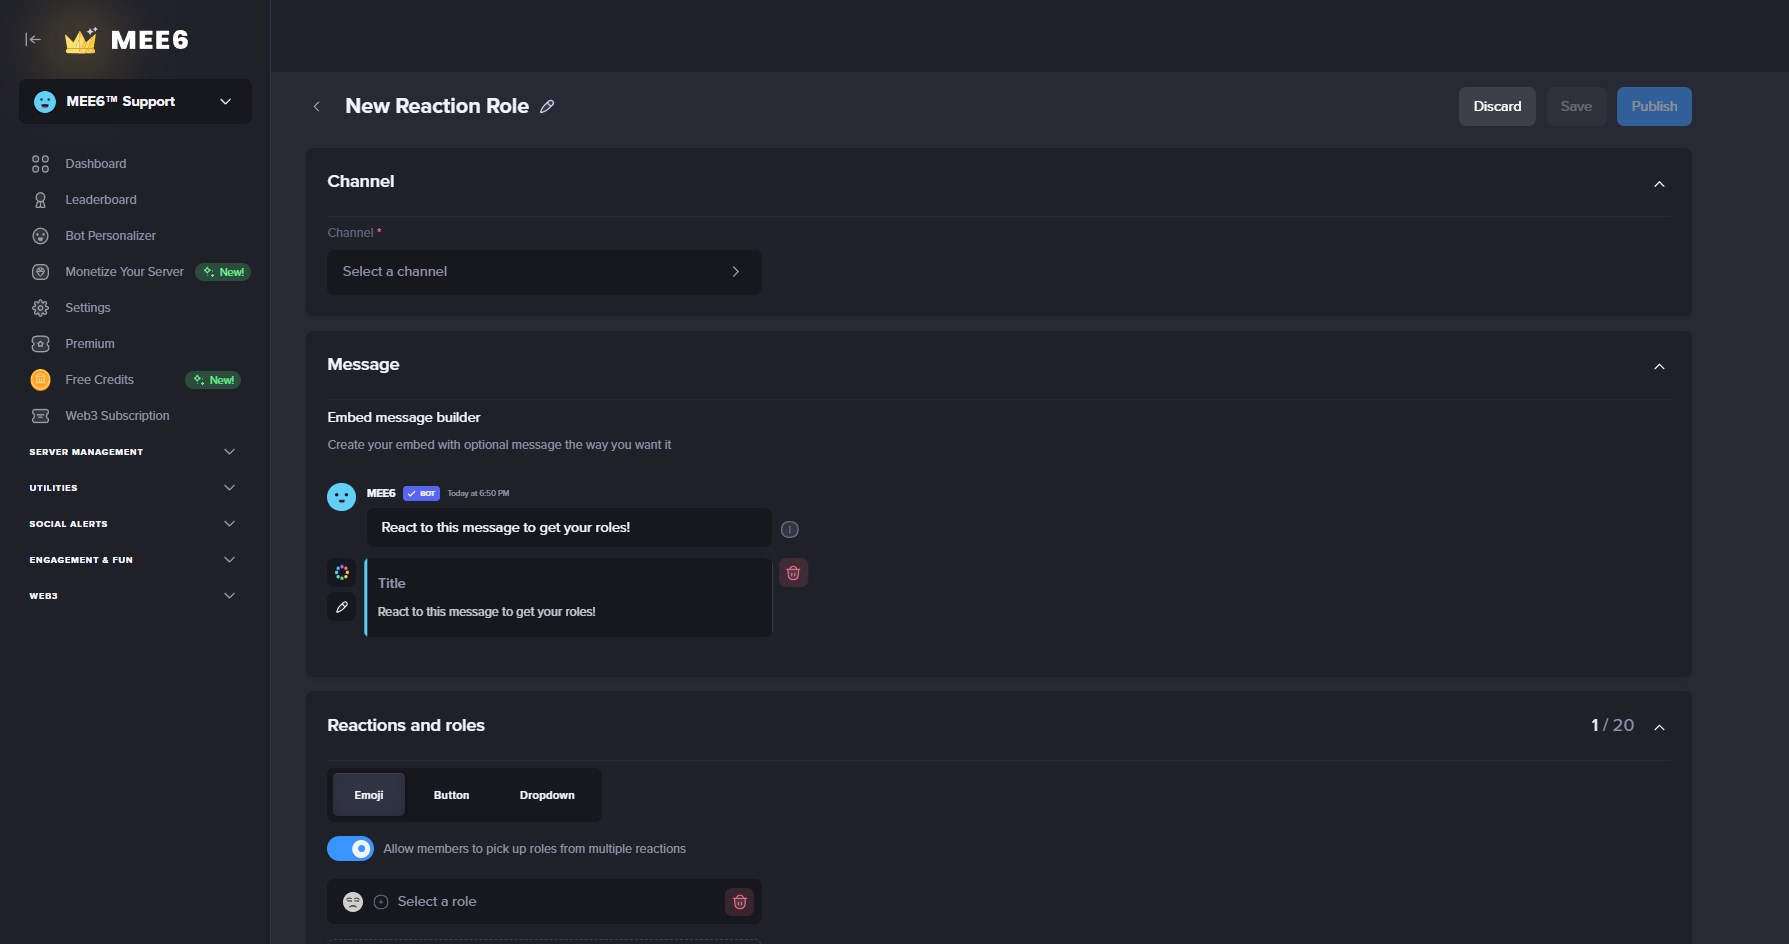Open Dashboard from the sidebar
Screen dimensions: 1789x944
coord(96,164)
